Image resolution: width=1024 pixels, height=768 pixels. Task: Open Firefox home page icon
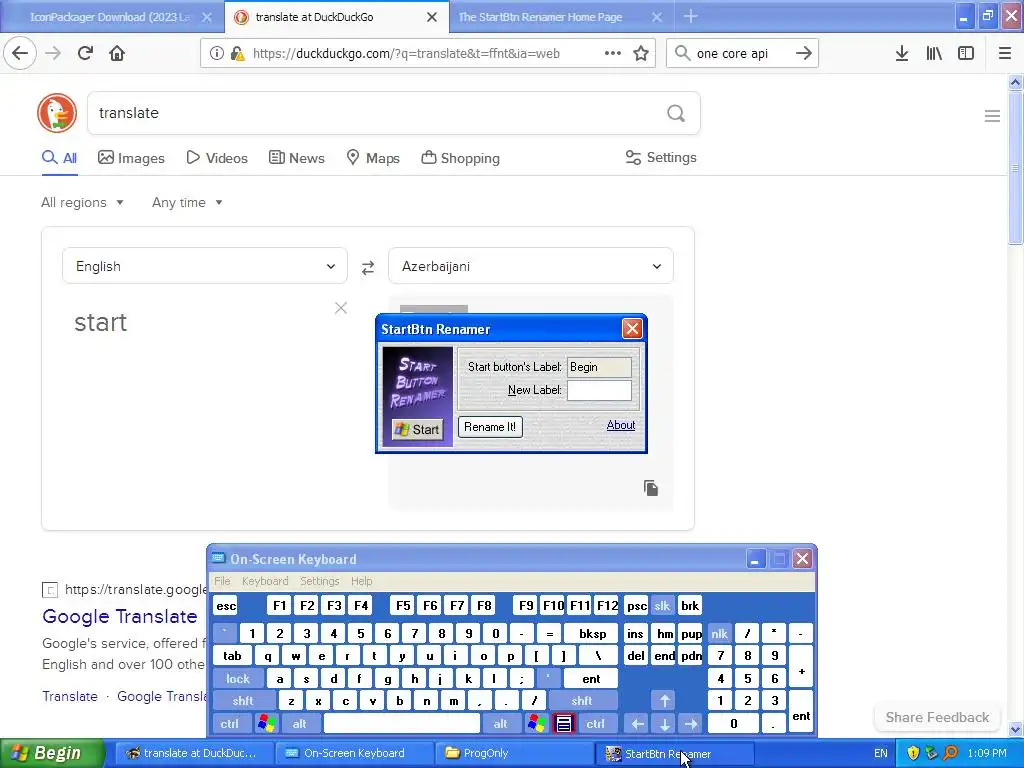117,53
